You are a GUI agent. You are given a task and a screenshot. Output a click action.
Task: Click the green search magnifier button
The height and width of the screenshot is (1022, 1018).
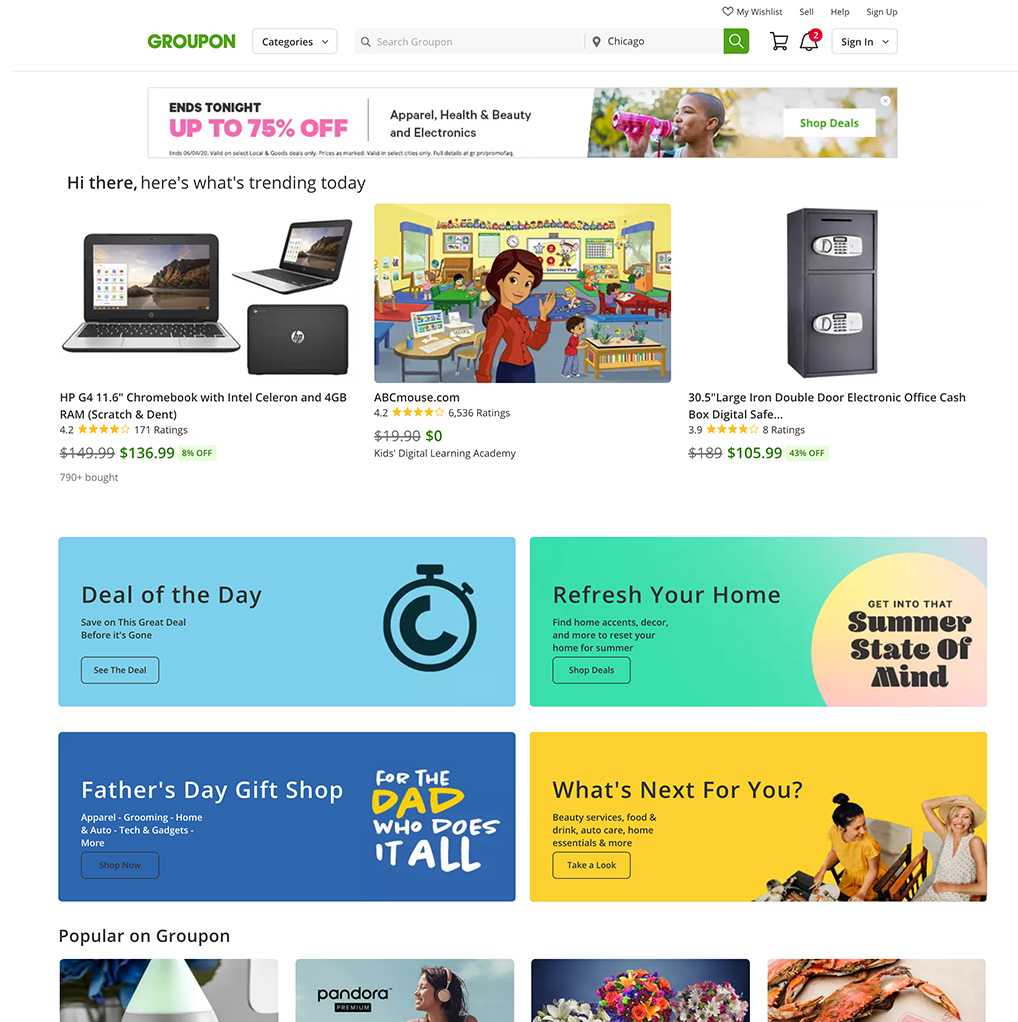point(736,41)
